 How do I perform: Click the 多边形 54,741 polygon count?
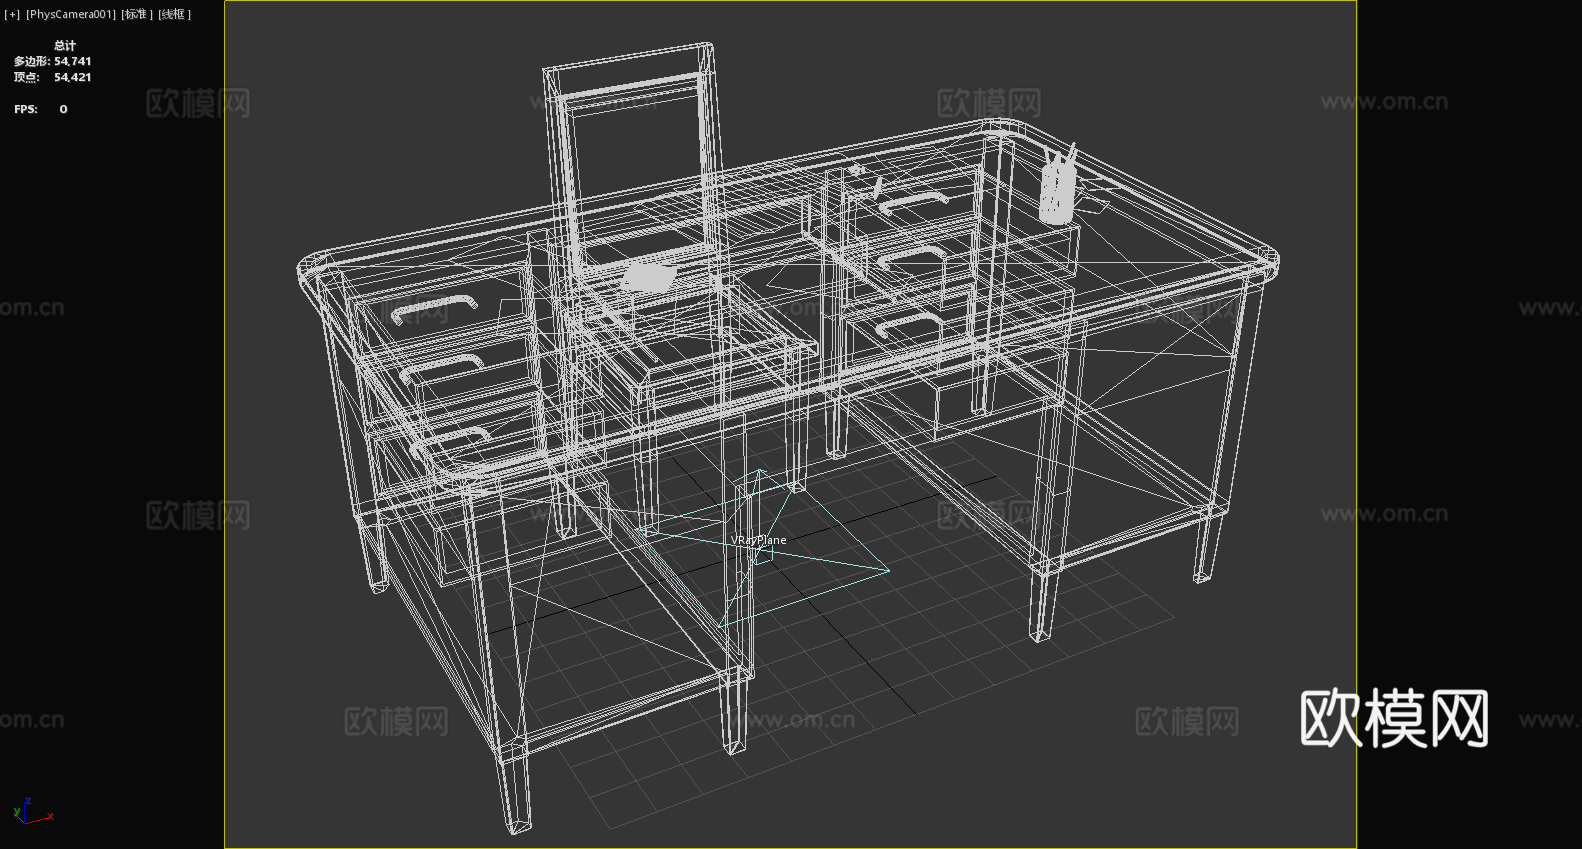click(x=53, y=61)
